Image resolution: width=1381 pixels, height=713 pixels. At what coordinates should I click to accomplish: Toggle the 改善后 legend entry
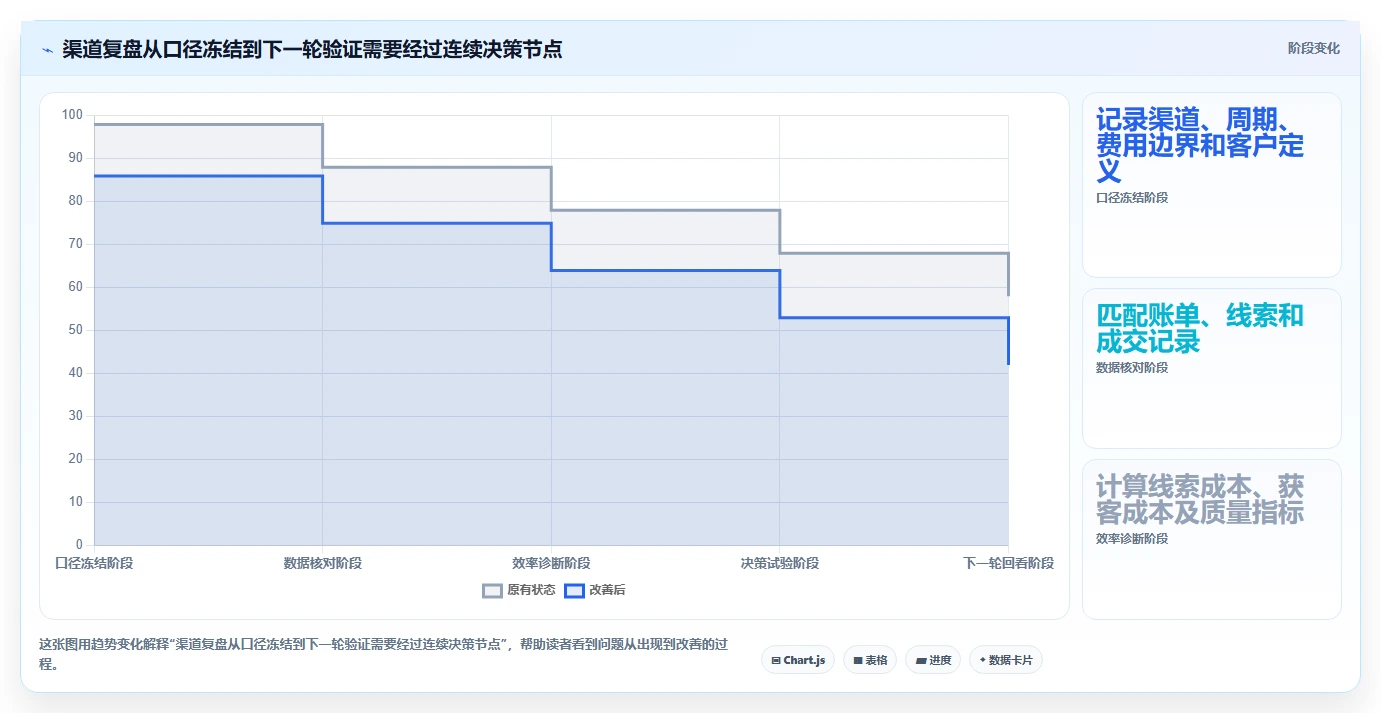coord(595,590)
